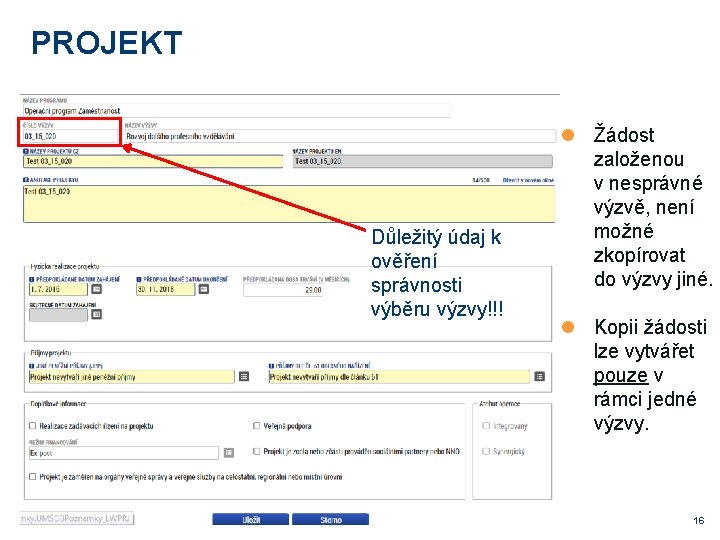The height and width of the screenshot is (540, 720).
Task: Check 'Projekt je zaměřen na orgány veřejné správy'
Action: click(x=33, y=477)
